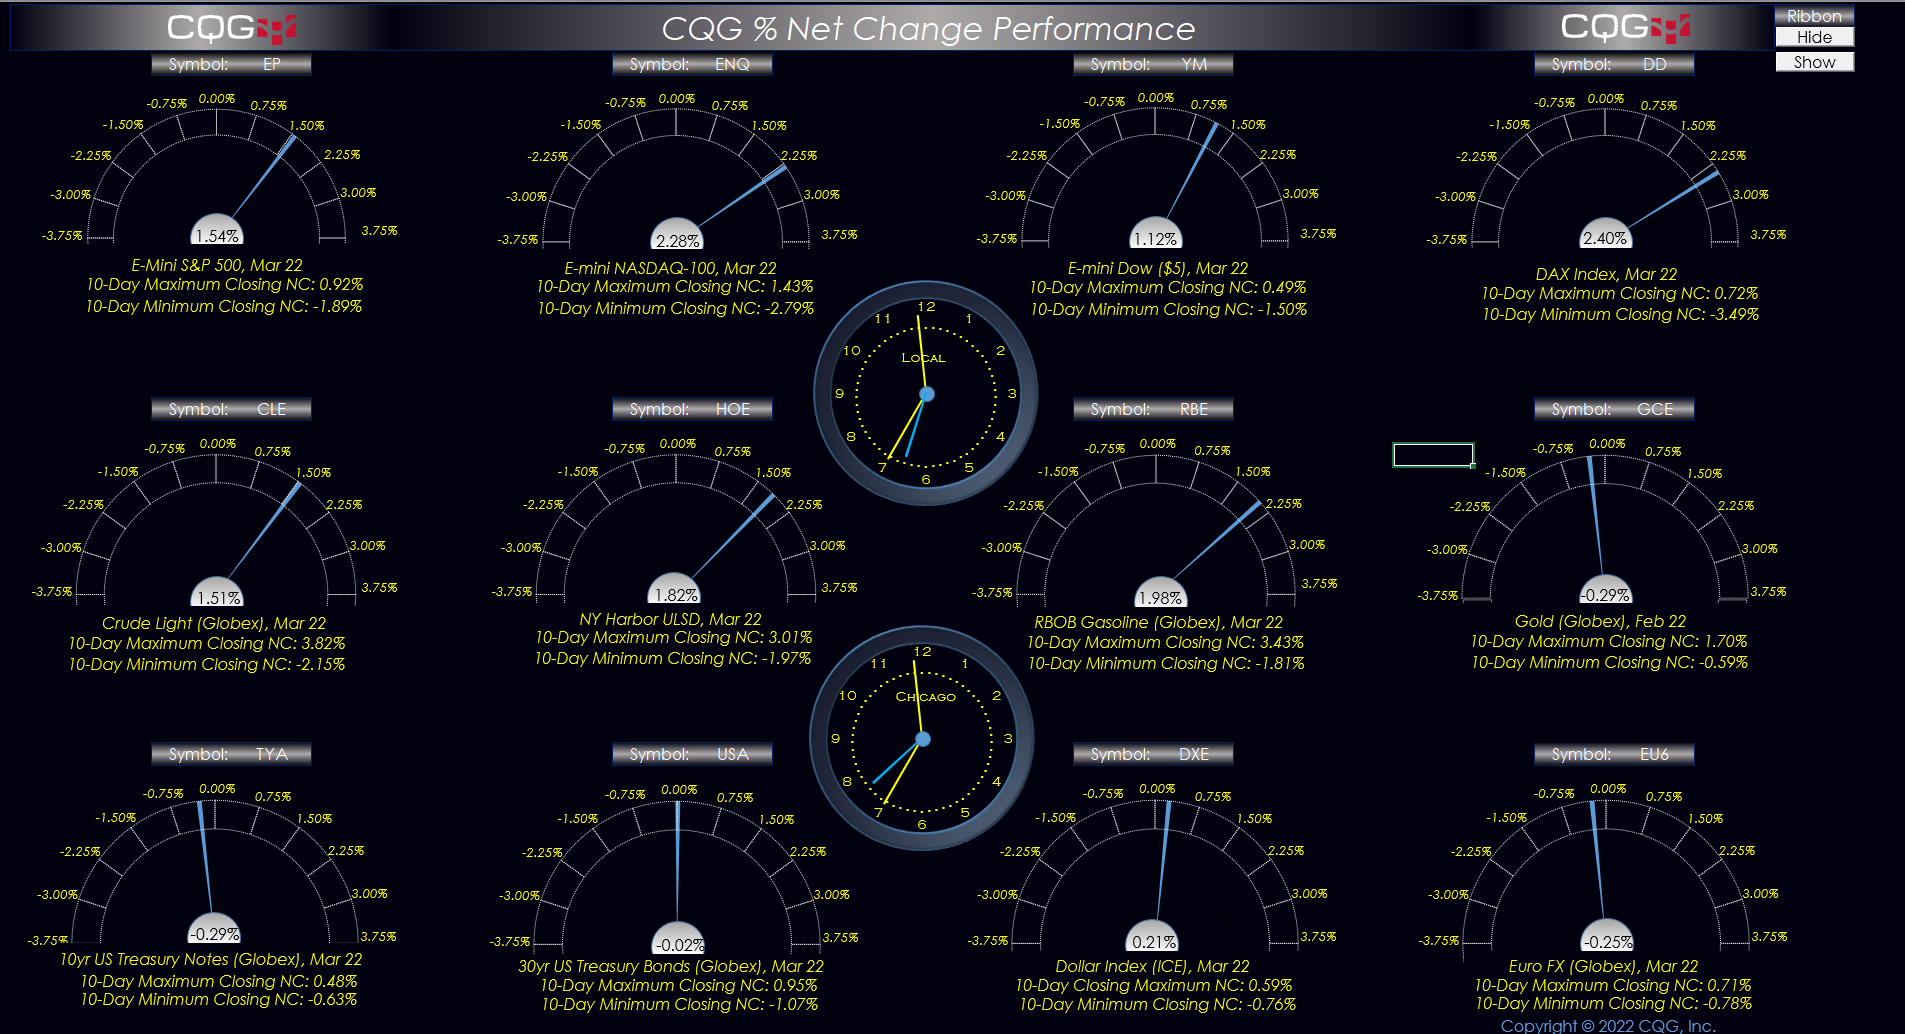This screenshot has height=1034, width=1905.
Task: Click the 2.28% value on ENQ gauge
Action: 677,241
